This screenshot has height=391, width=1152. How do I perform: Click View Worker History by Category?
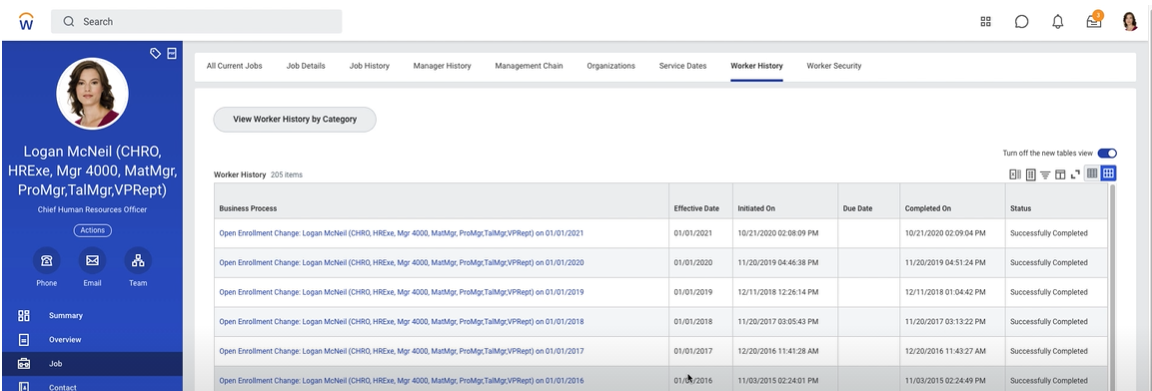coord(295,119)
